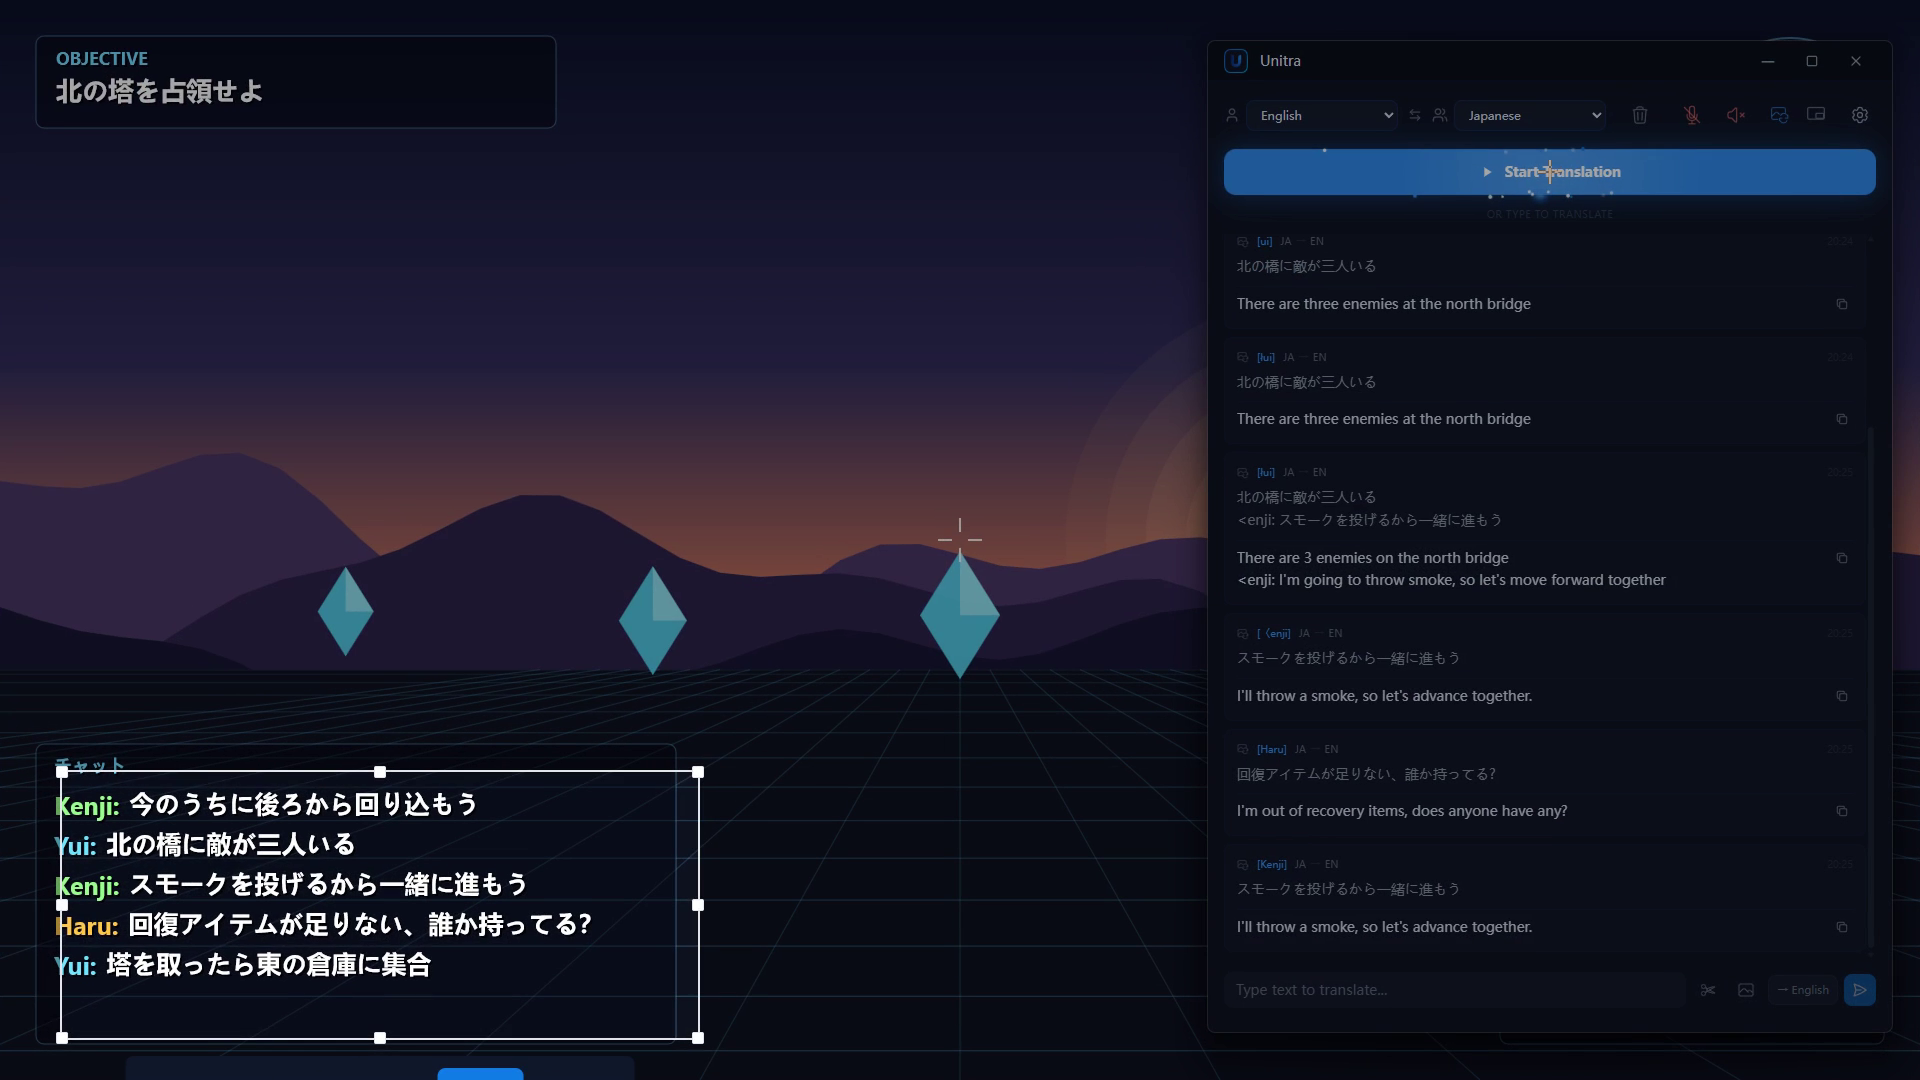Click Yui's chat line '塔を取ったら東の倉庫に集合'
Viewport: 1920px width, 1080px height.
[x=243, y=965]
